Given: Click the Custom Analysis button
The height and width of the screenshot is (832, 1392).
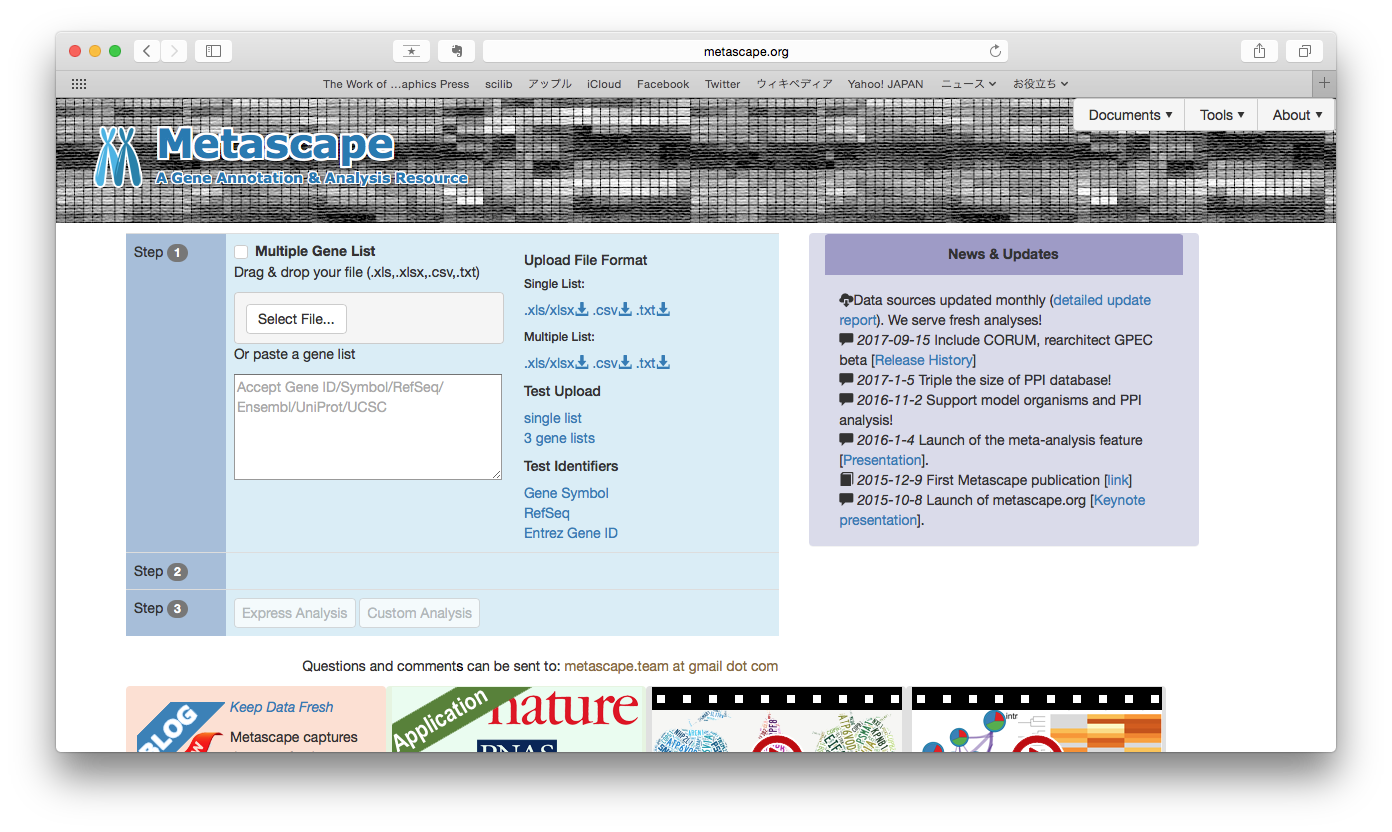Looking at the screenshot, I should coord(419,613).
